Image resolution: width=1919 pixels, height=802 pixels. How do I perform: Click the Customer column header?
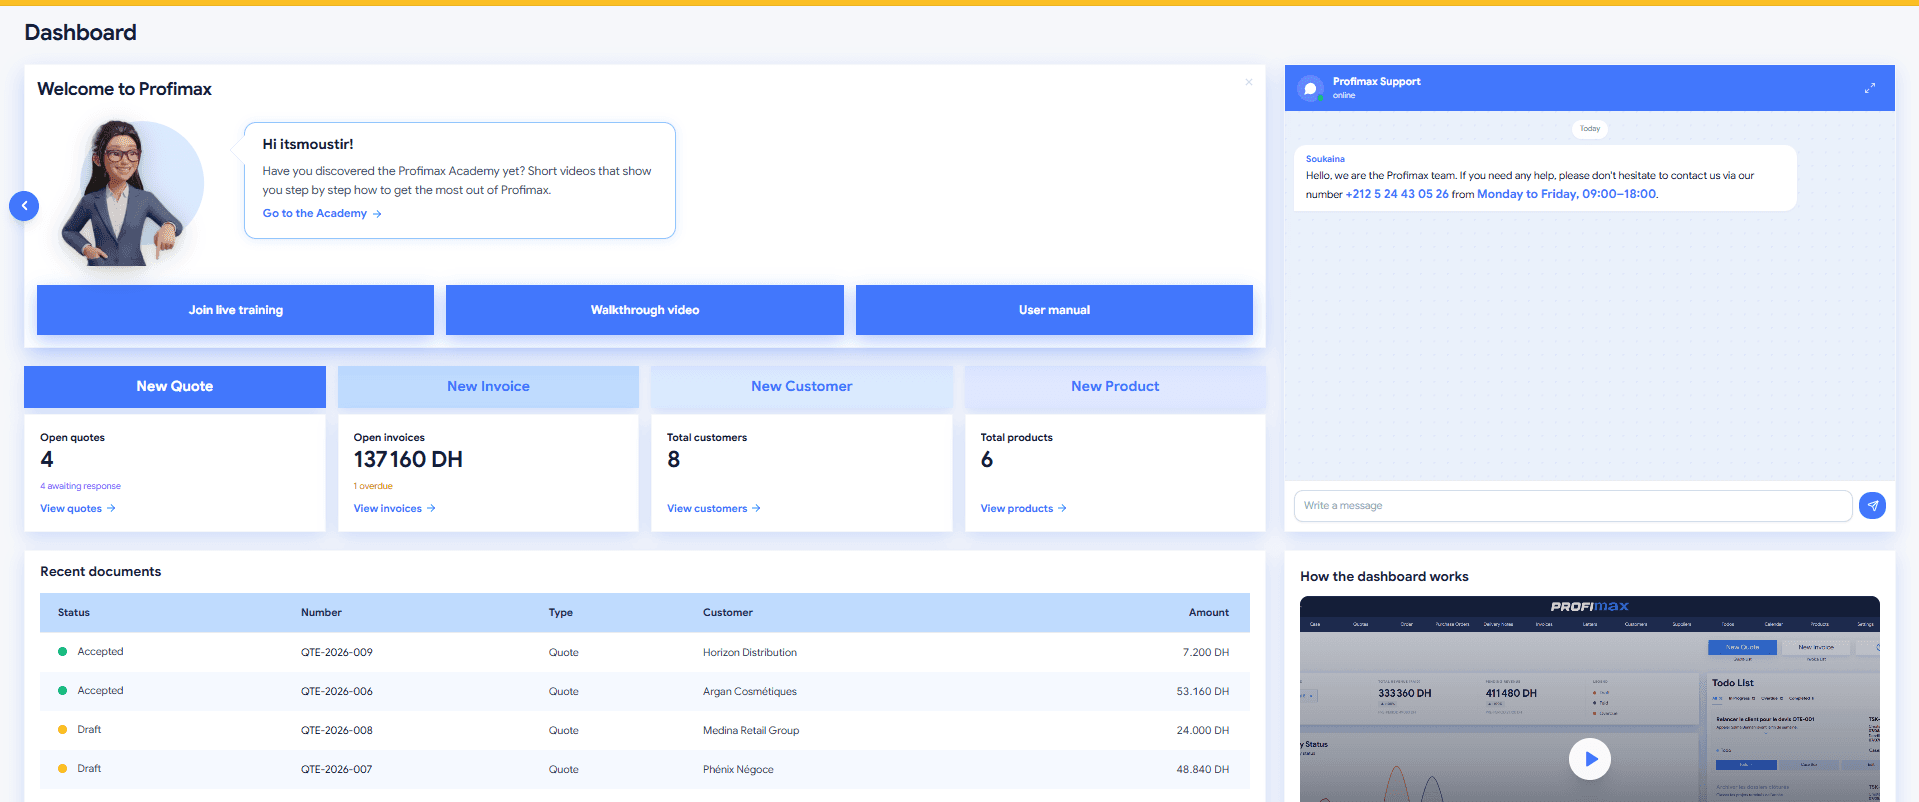tap(728, 612)
